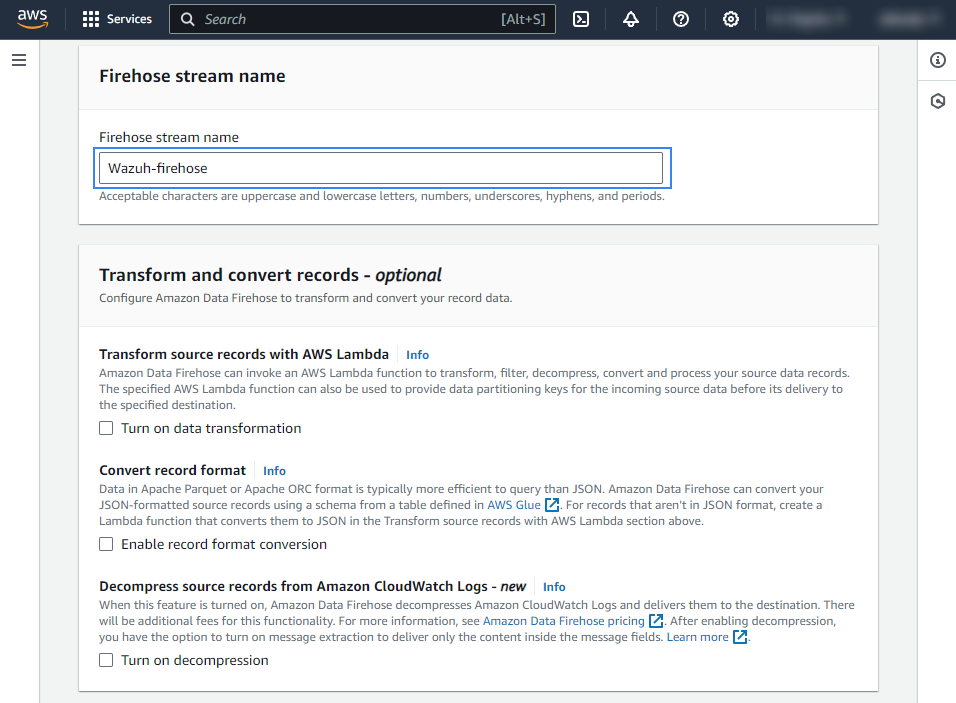Open the hexagon tutorials panel icon
The width and height of the screenshot is (956, 703).
point(937,101)
